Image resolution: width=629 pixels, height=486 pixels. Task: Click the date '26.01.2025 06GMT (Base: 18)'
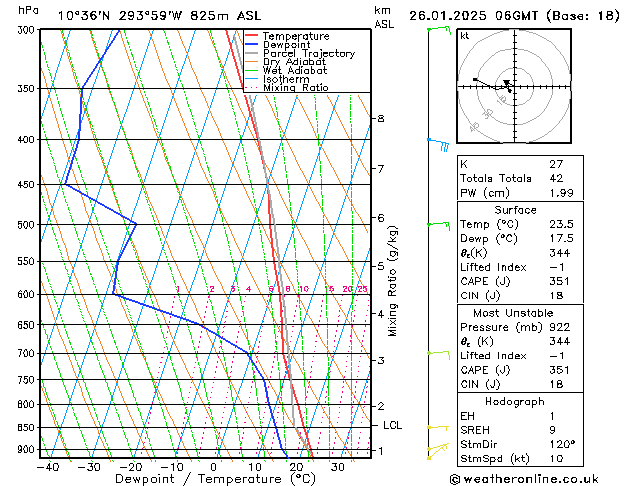tap(514, 16)
